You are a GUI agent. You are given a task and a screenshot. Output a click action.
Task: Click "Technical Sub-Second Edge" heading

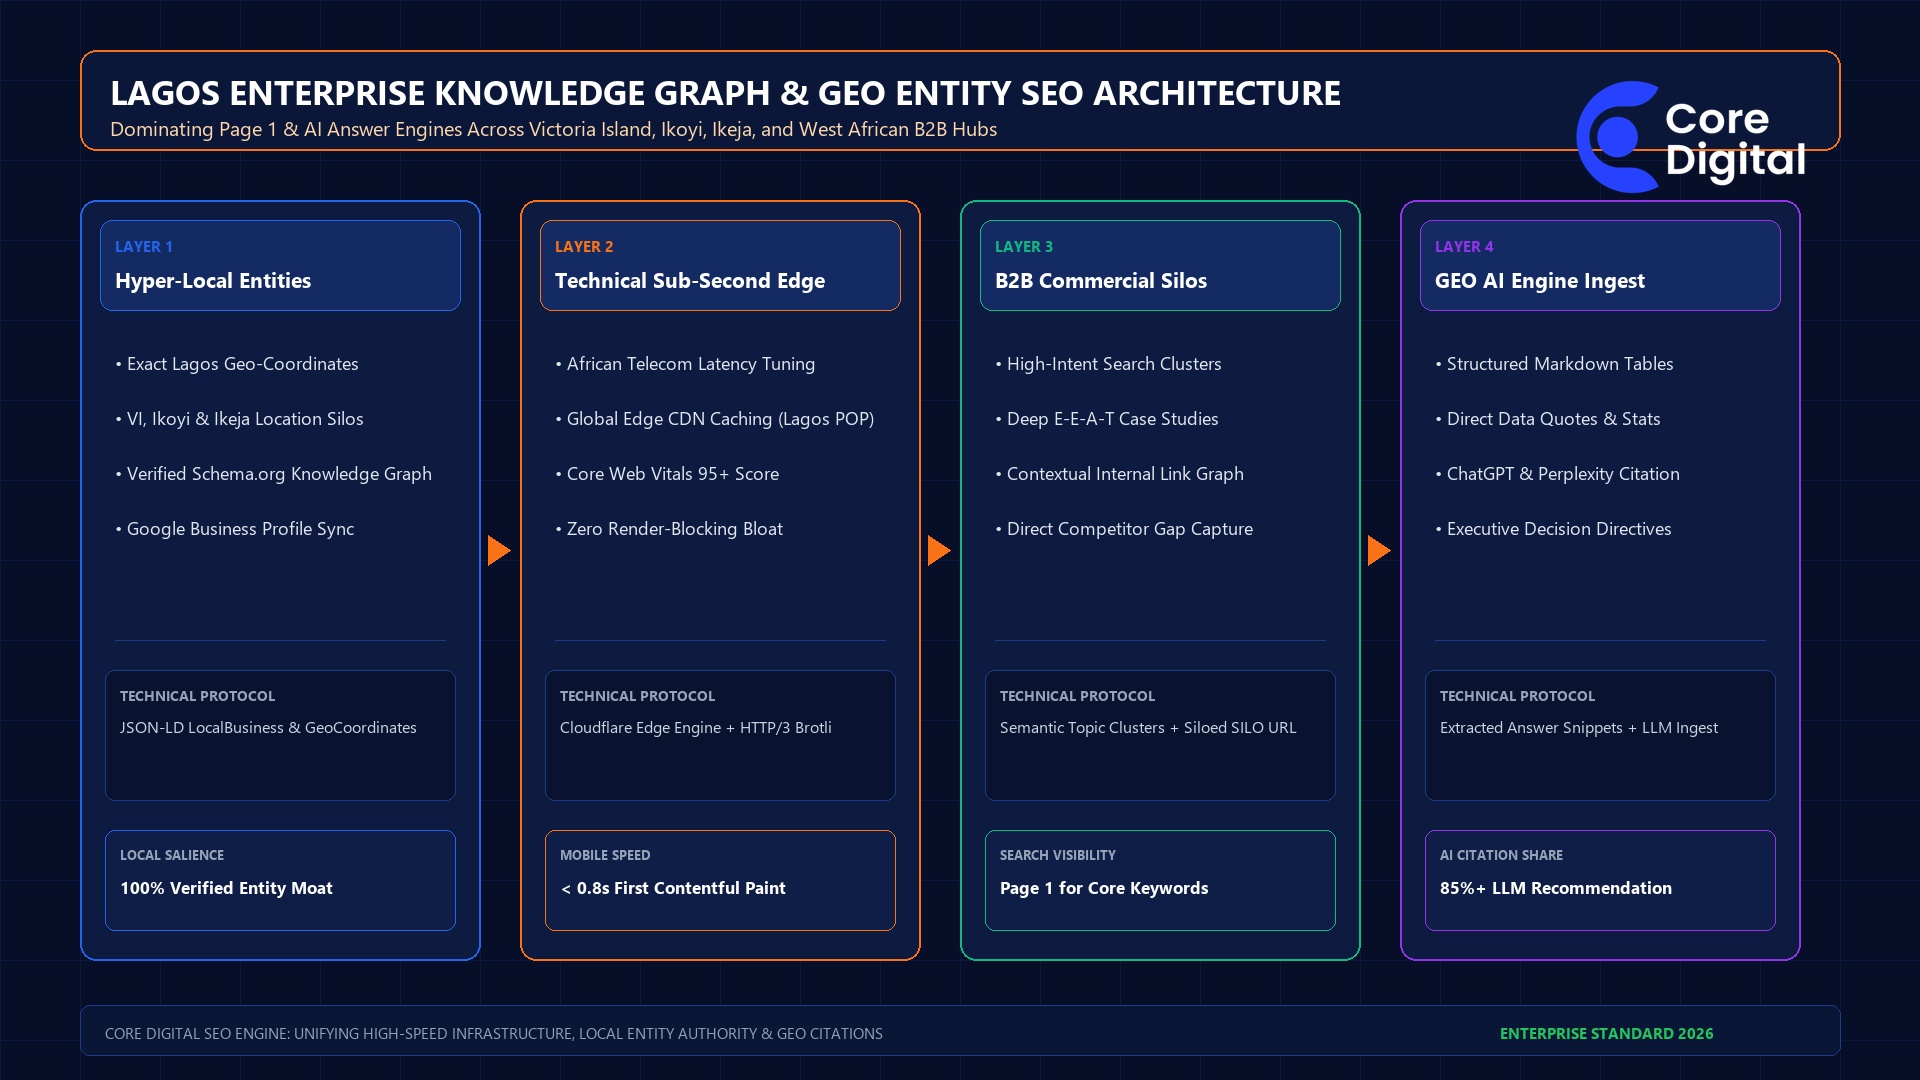coord(690,281)
